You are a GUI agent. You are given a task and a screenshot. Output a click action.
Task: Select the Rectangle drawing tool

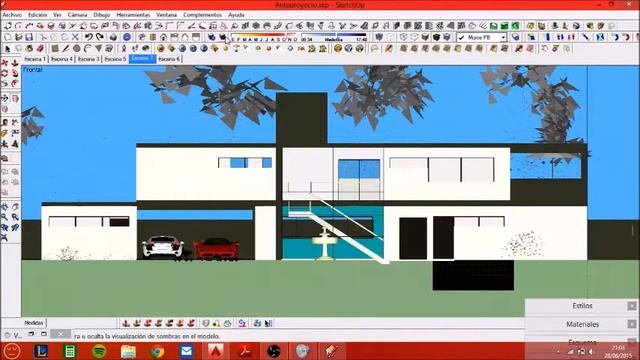(x=54, y=49)
